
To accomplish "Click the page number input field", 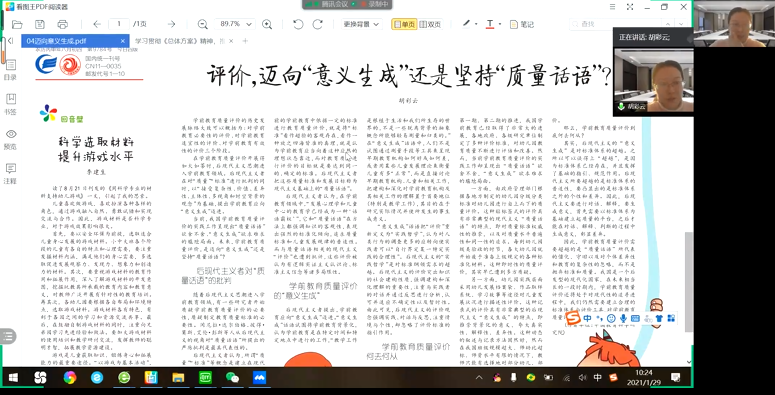I will pyautogui.click(x=120, y=24).
